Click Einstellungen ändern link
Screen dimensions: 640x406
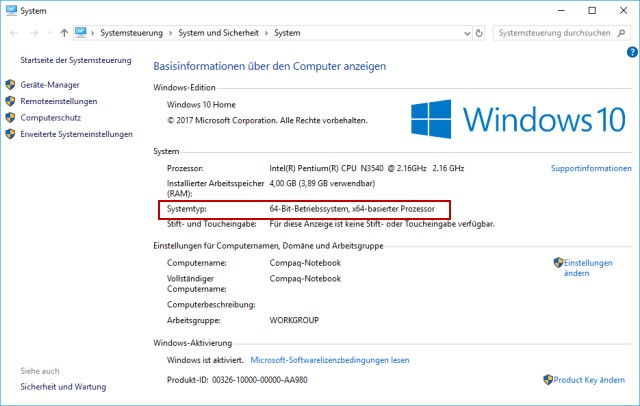click(x=588, y=268)
